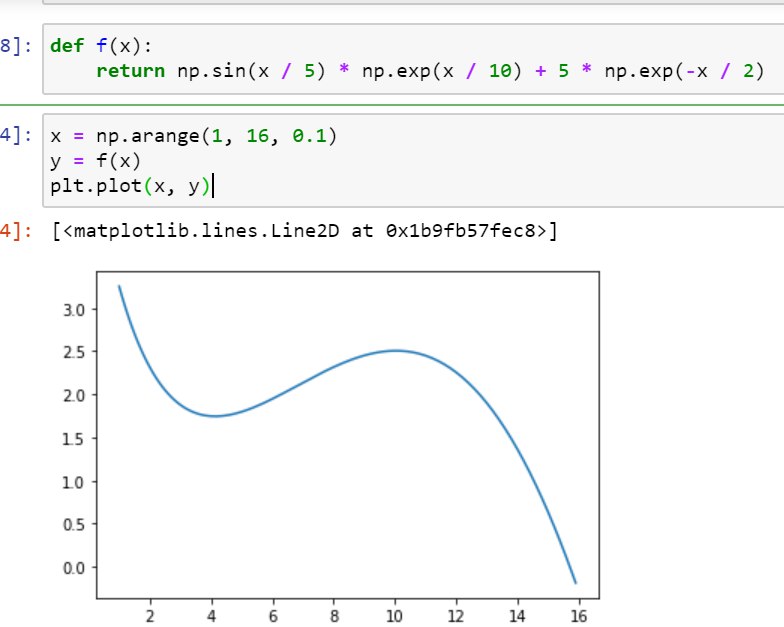Click the y = f(x) code line
The height and width of the screenshot is (627, 784).
click(x=95, y=161)
